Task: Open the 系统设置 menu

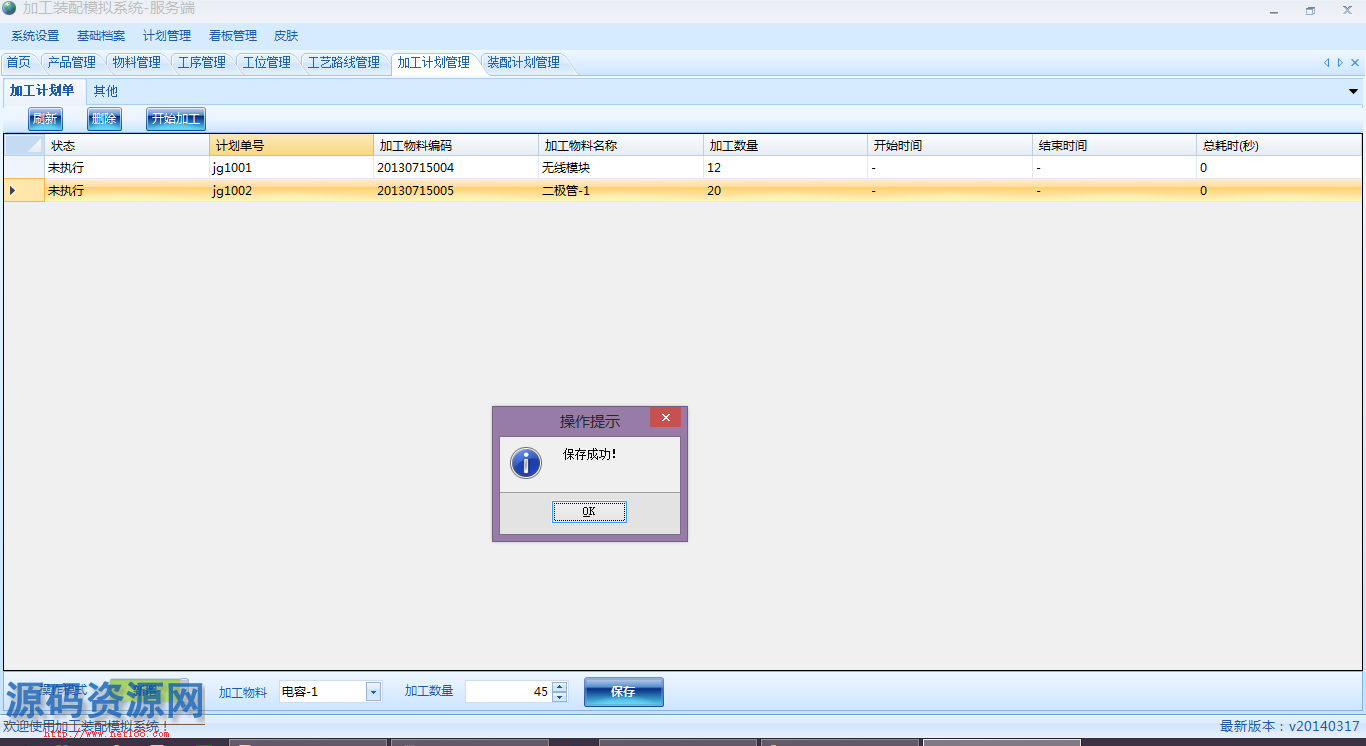Action: (x=35, y=36)
